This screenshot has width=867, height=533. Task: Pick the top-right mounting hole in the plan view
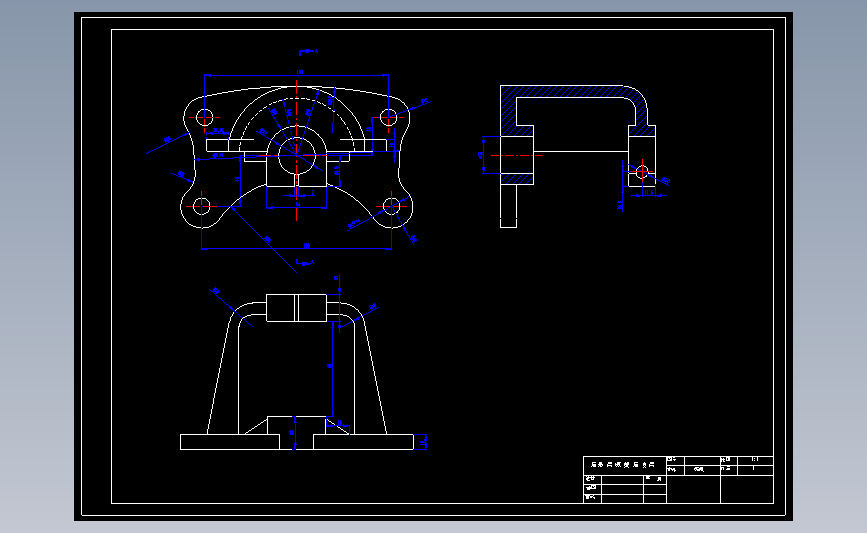pyautogui.click(x=389, y=117)
